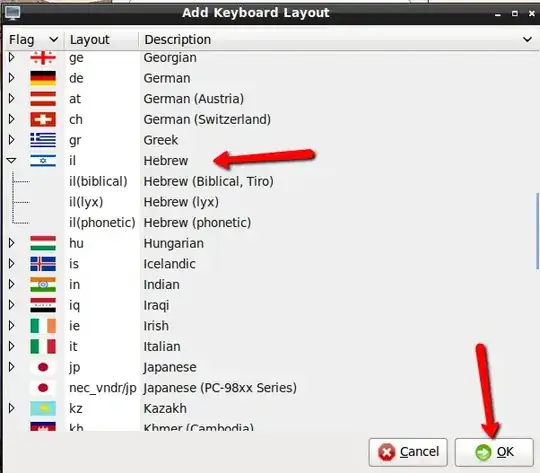Select the Kazakh description text

[x=165, y=409]
